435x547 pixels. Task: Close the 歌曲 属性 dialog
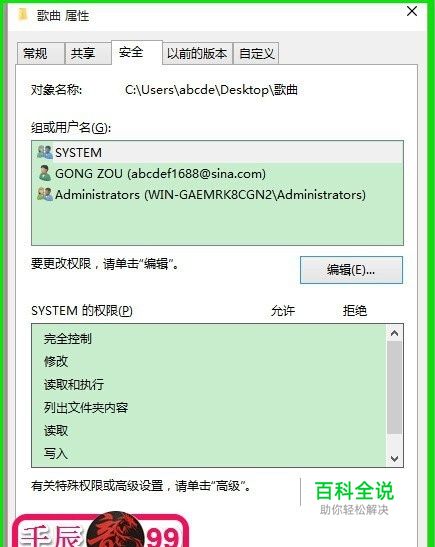pyautogui.click(x=412, y=11)
